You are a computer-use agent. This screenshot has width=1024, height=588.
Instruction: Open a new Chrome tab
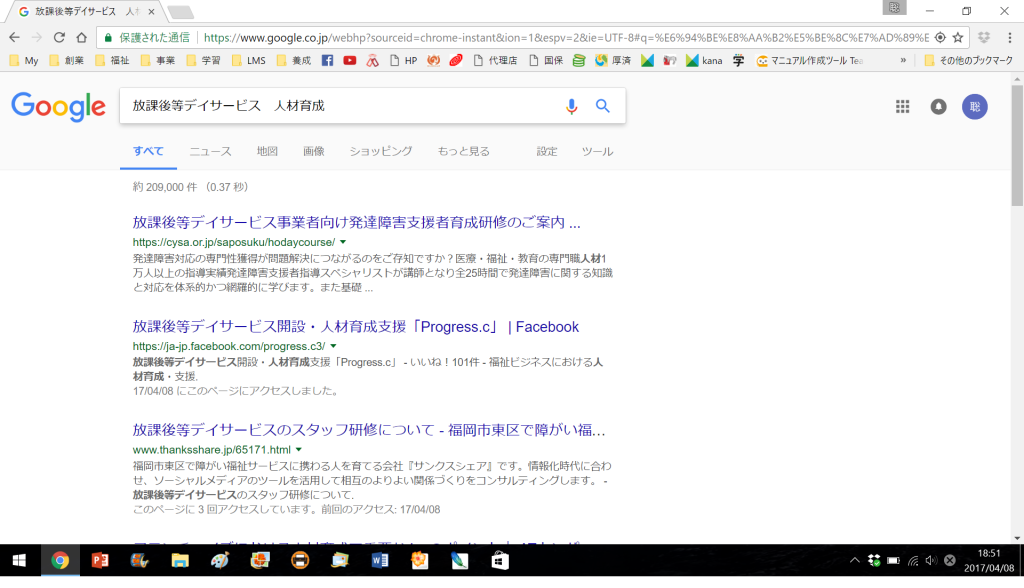[180, 12]
